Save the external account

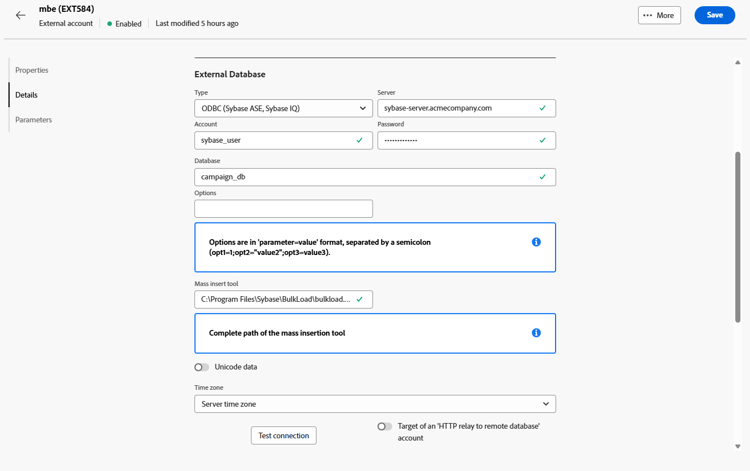[714, 15]
